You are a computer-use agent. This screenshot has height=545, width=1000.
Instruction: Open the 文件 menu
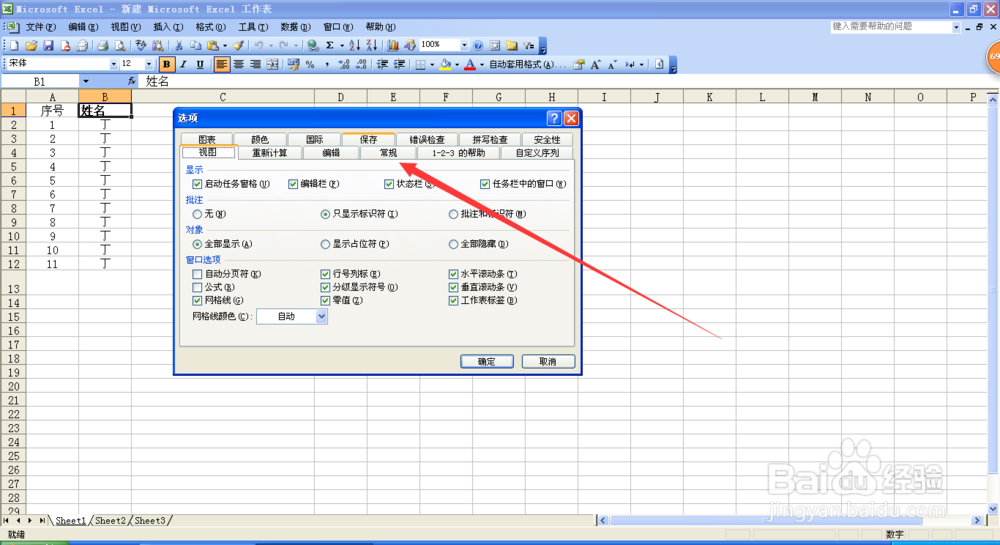41,27
